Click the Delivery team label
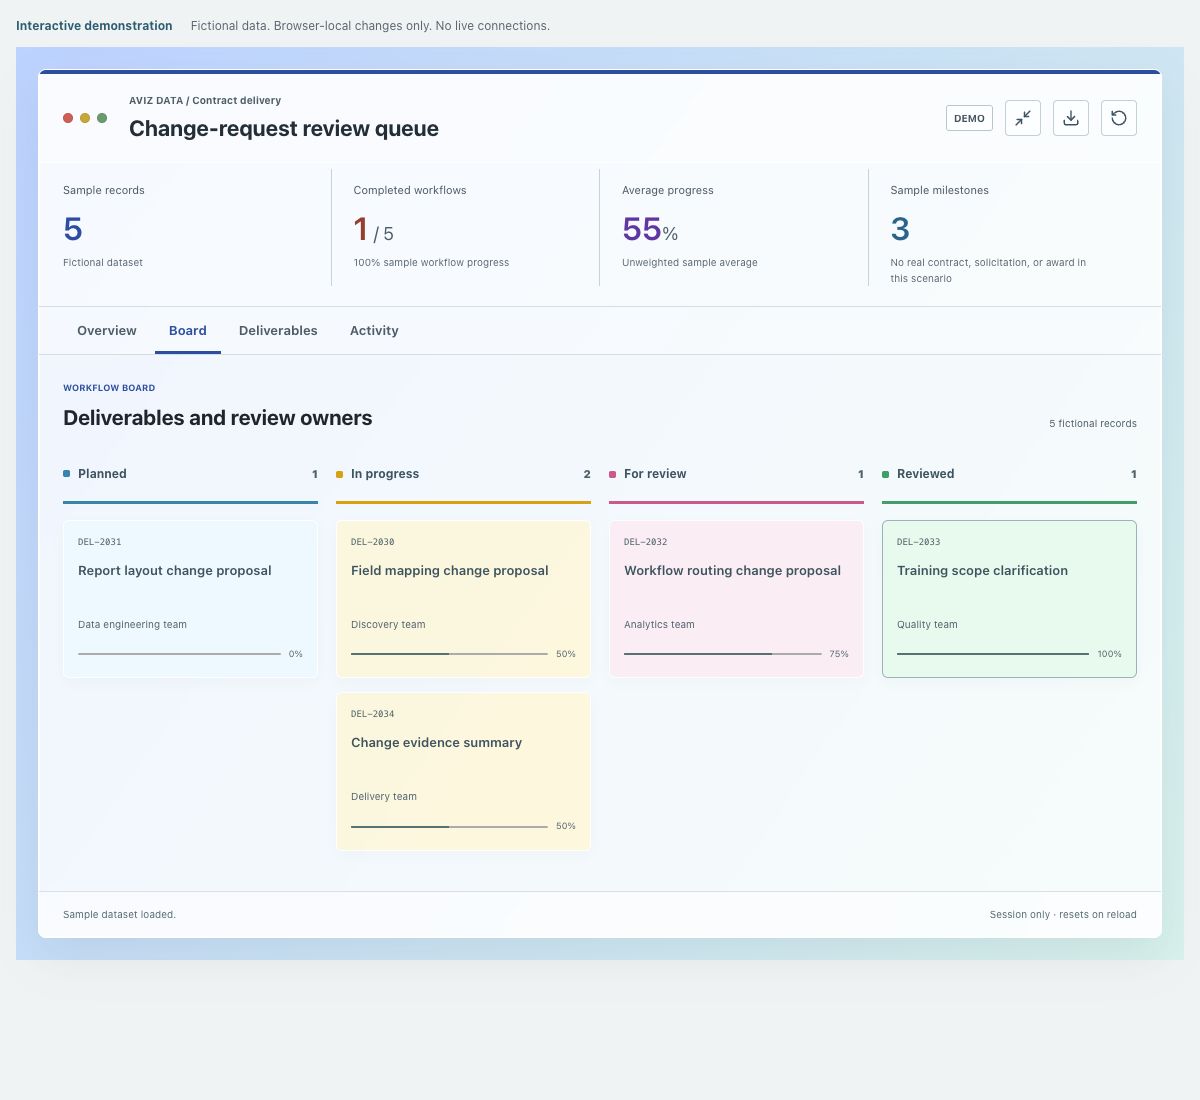Viewport: 1200px width, 1100px height. (384, 796)
